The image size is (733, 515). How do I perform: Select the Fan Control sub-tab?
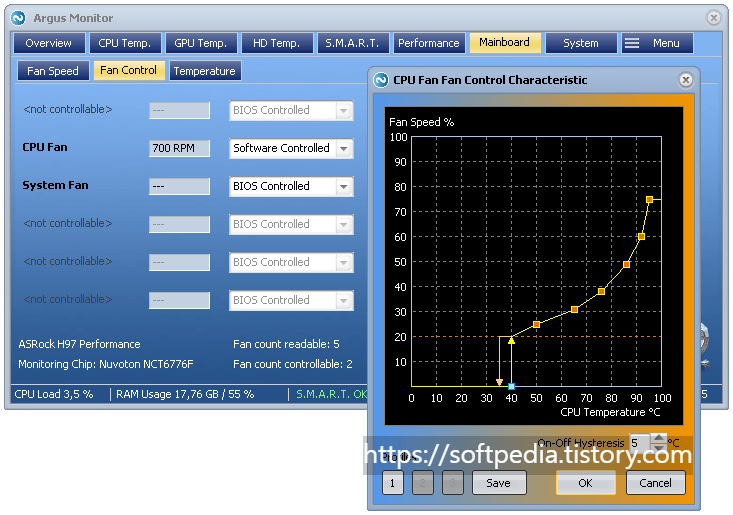tap(129, 71)
